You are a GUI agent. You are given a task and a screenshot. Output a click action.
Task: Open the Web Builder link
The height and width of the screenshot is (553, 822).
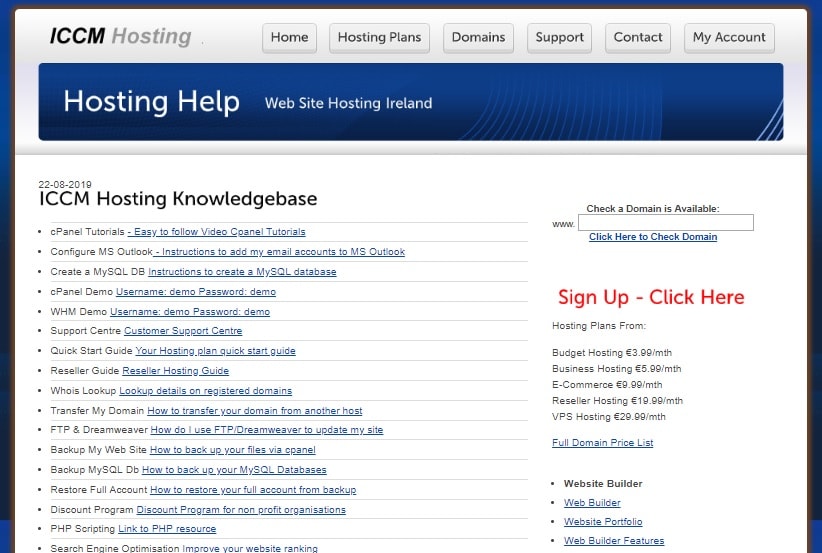click(592, 503)
